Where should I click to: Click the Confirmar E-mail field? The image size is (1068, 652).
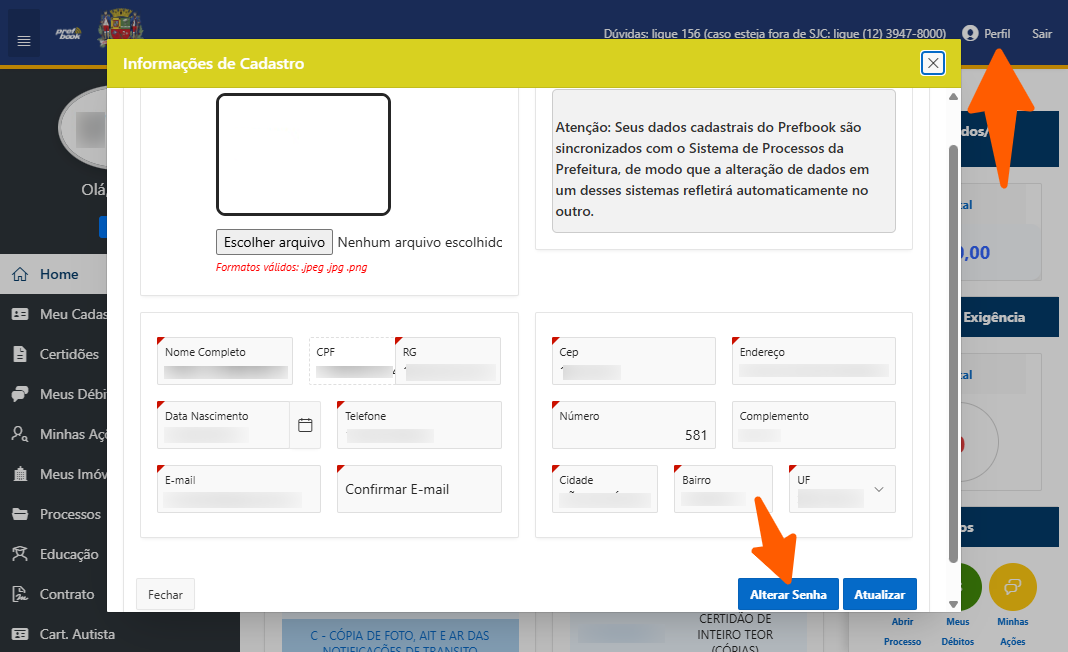point(418,489)
